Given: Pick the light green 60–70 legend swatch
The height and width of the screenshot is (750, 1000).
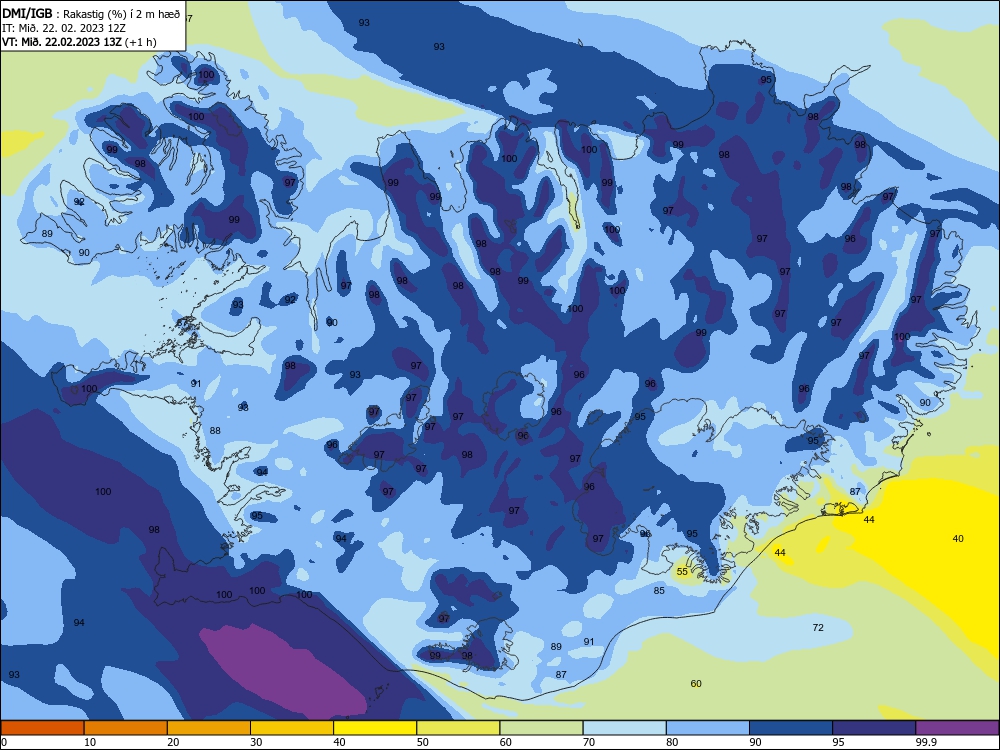Looking at the screenshot, I should [x=541, y=728].
